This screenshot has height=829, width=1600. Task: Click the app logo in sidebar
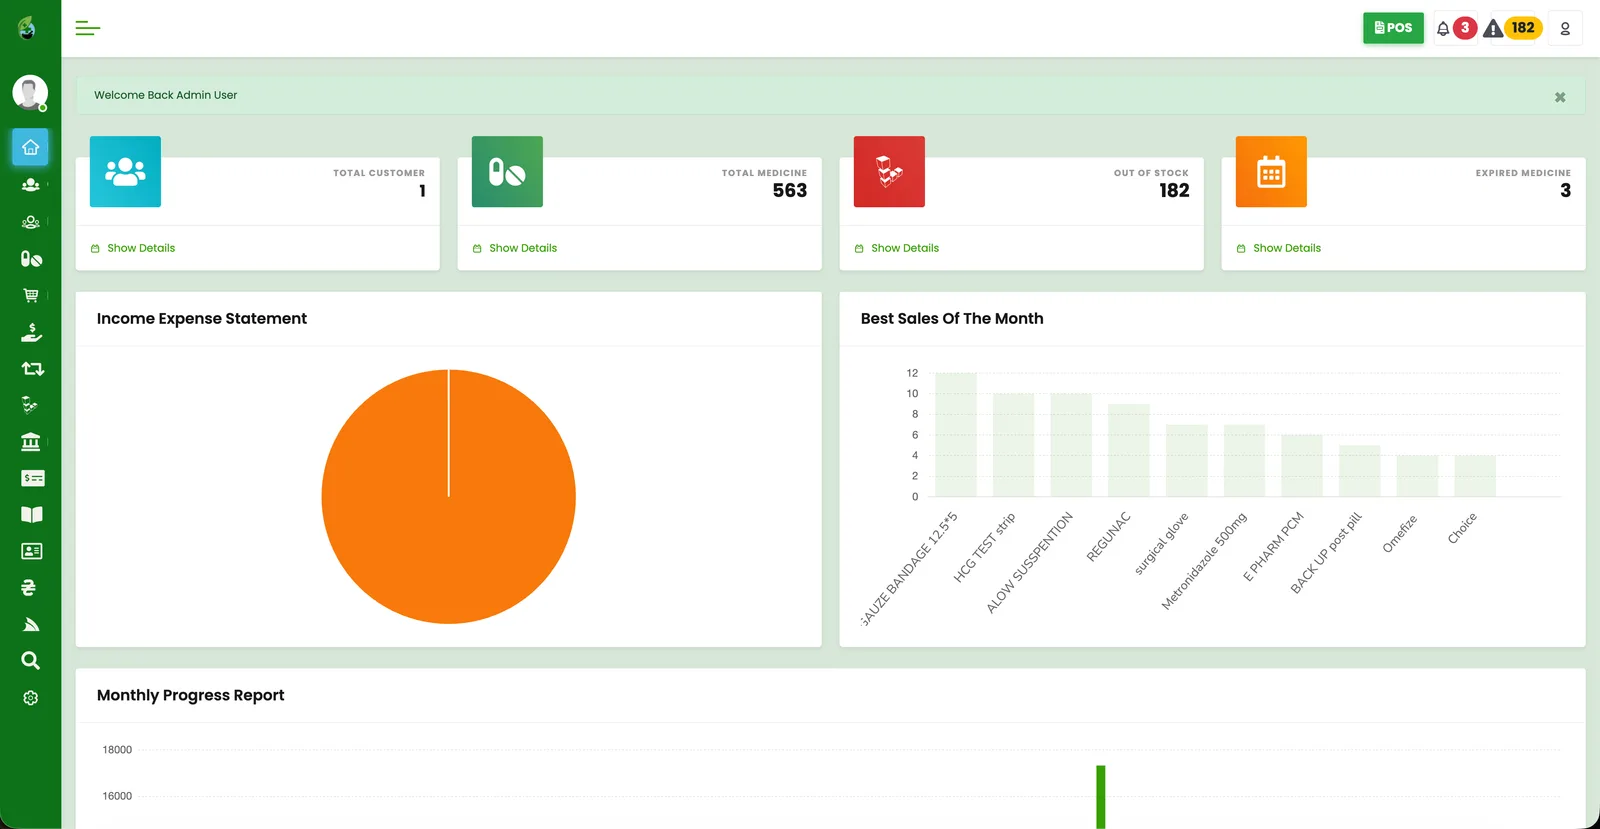pos(27,28)
